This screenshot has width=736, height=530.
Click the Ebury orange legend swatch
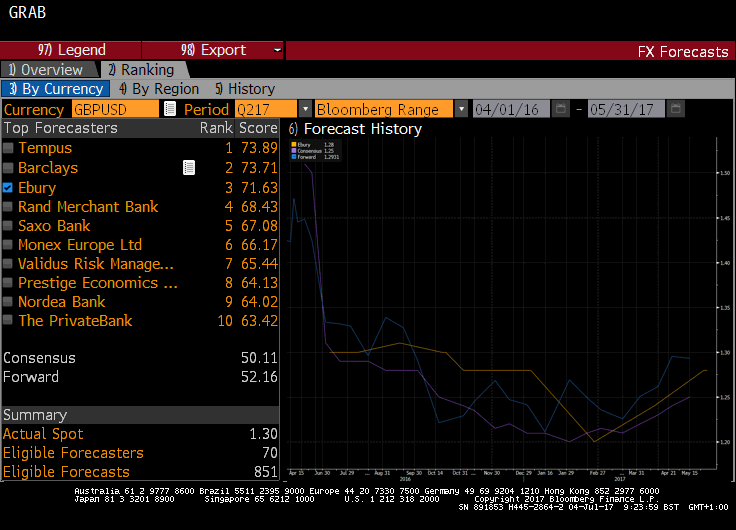294,145
